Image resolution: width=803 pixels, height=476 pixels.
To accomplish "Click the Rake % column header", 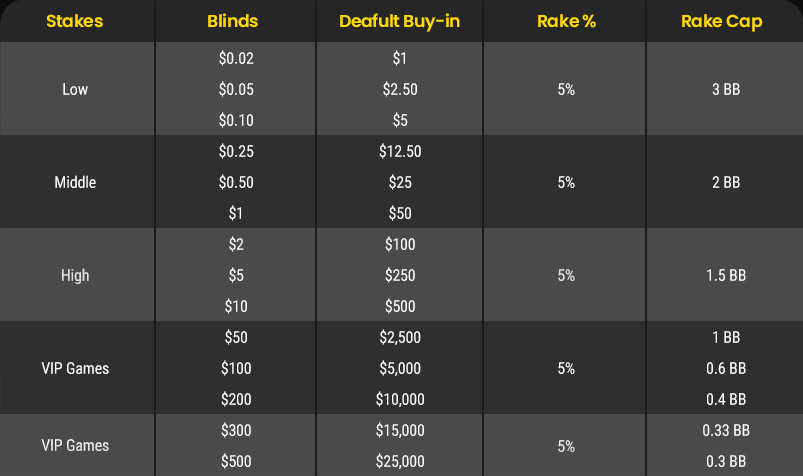I will click(x=566, y=21).
